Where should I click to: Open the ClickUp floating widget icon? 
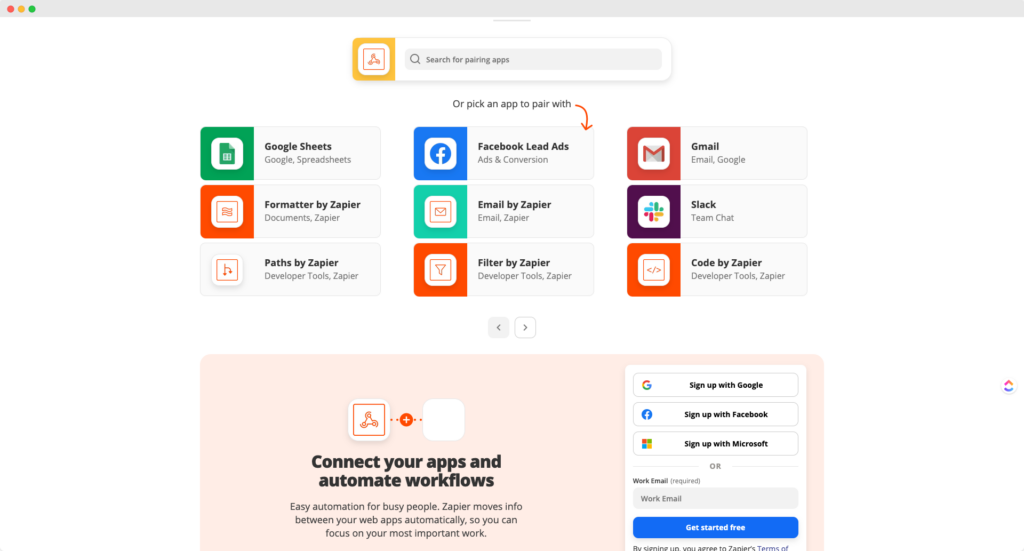tap(1008, 386)
